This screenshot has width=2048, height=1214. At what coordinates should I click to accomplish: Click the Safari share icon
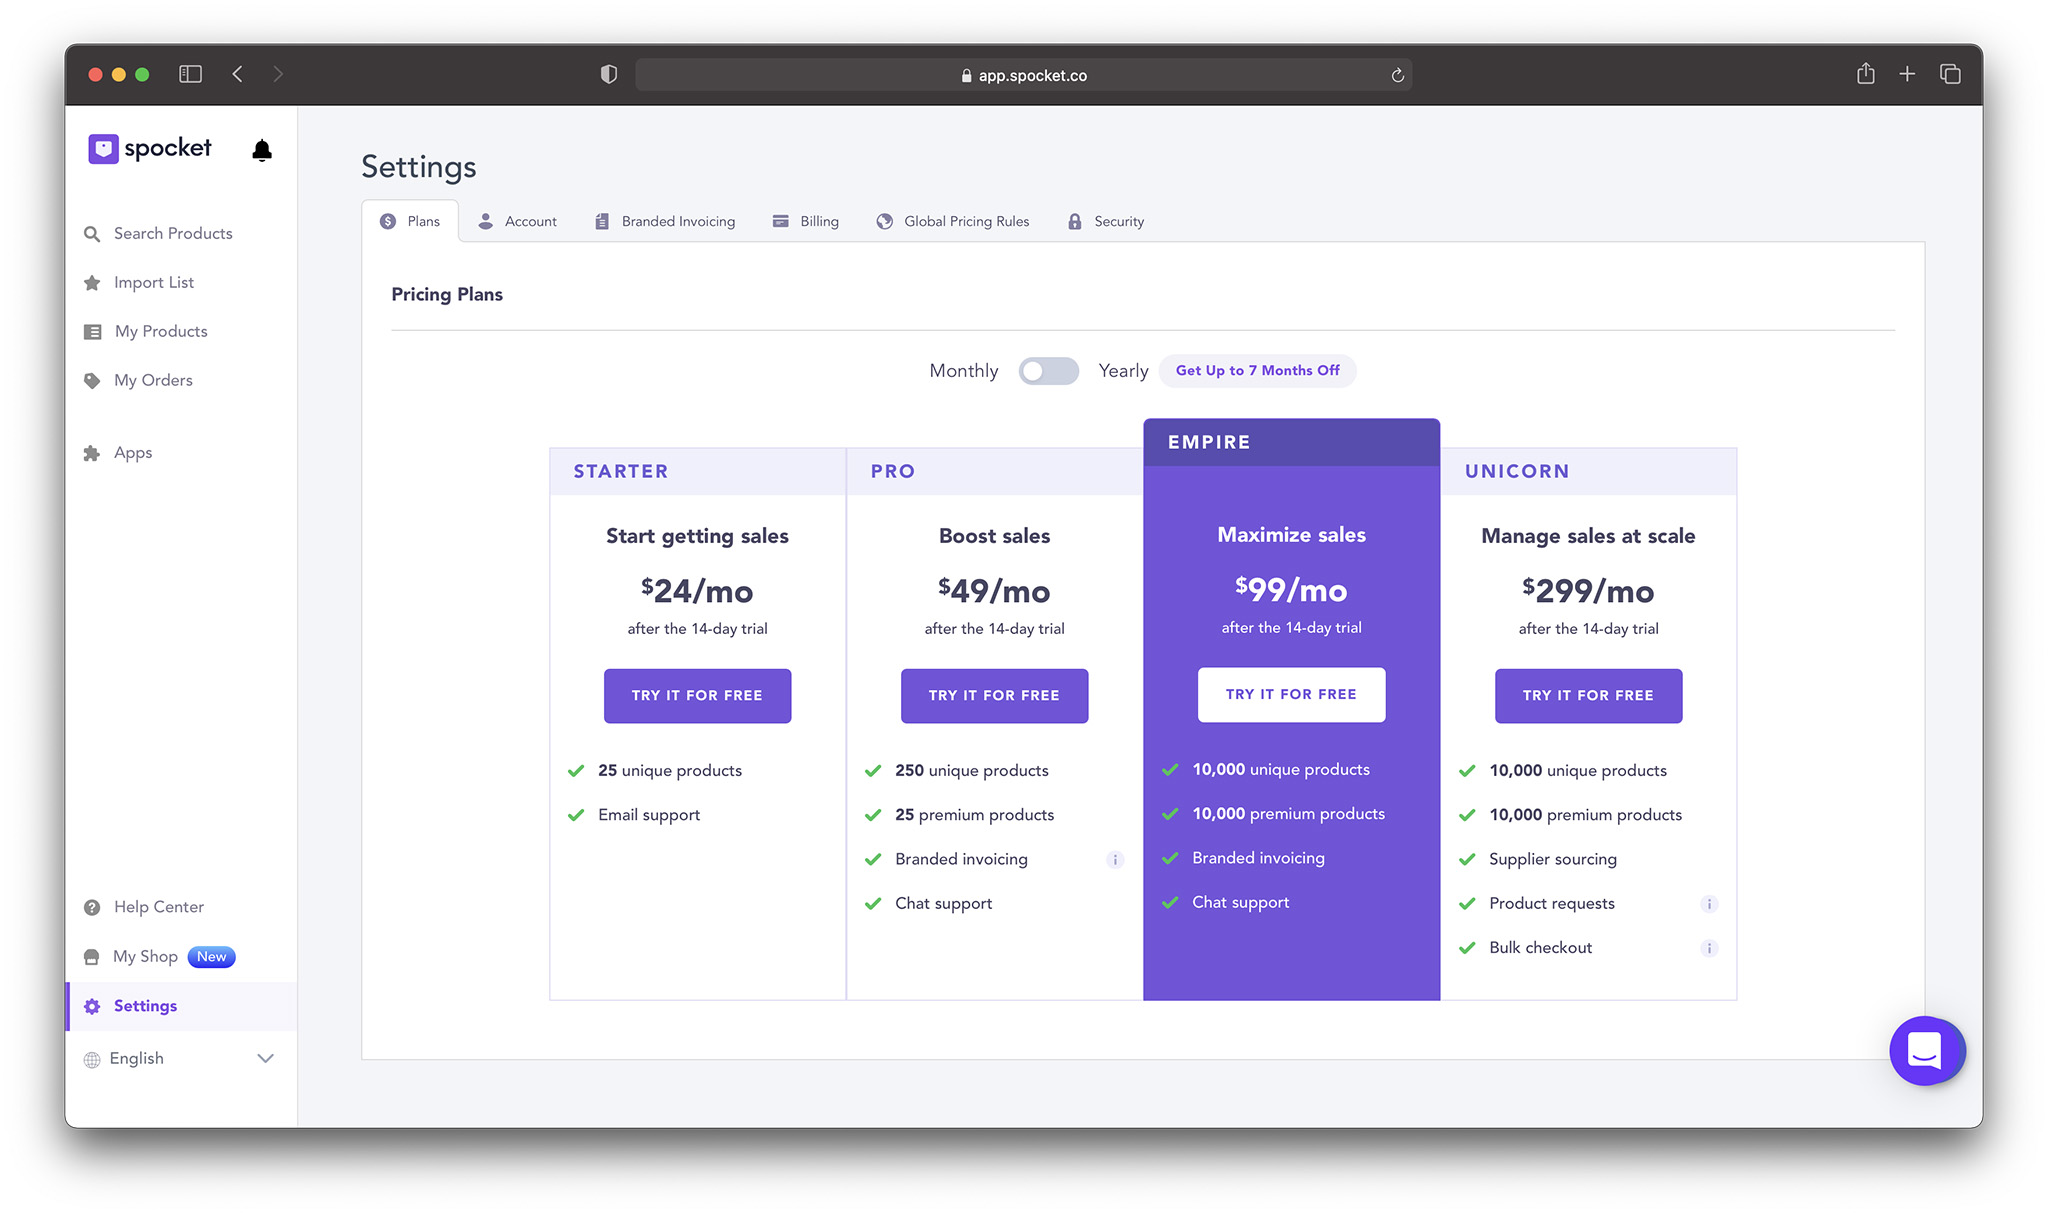[x=1864, y=74]
